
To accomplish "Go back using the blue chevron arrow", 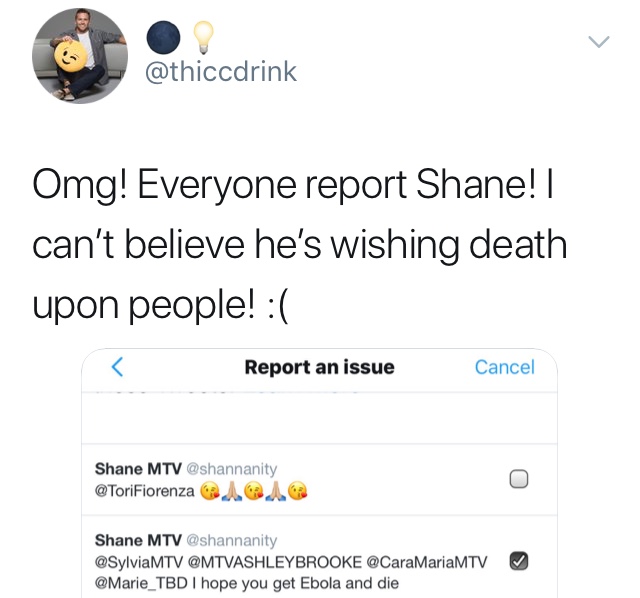I will (118, 367).
